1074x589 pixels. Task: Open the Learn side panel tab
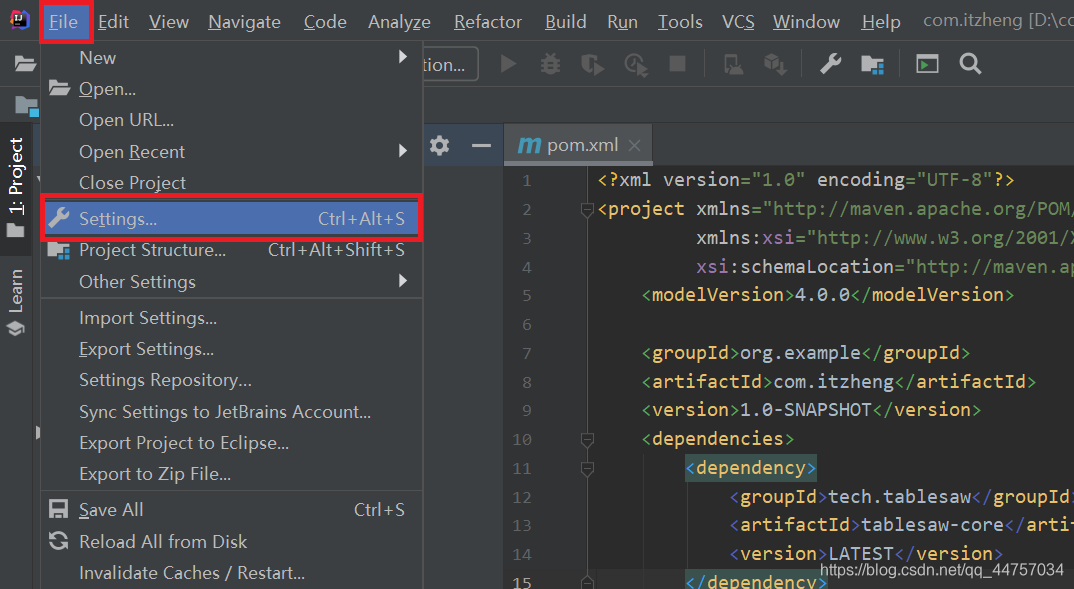click(x=16, y=300)
